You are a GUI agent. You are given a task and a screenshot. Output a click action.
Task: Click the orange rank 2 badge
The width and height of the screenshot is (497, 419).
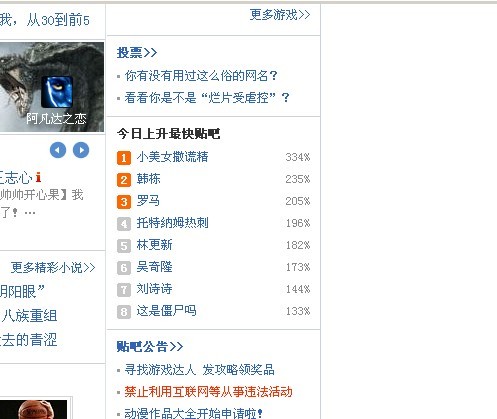pos(124,180)
